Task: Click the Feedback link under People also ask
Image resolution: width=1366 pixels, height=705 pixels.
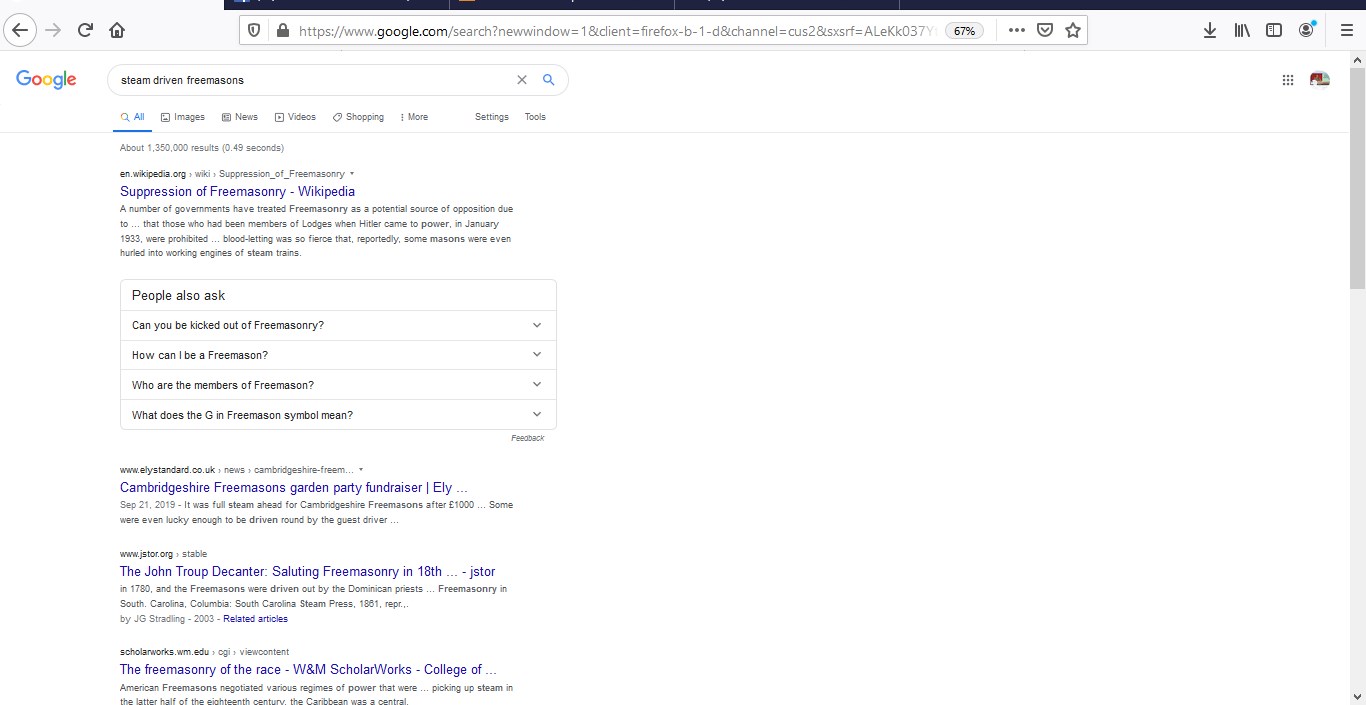Action: (528, 438)
